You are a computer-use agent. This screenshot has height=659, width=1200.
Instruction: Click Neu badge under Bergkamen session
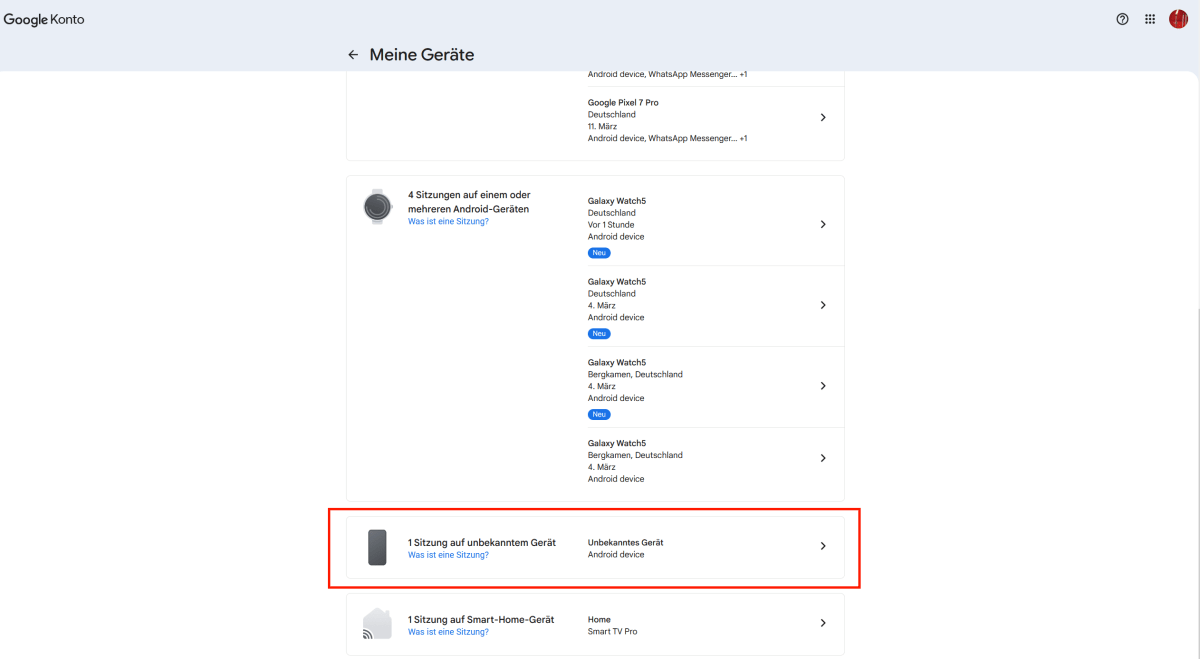(x=599, y=415)
